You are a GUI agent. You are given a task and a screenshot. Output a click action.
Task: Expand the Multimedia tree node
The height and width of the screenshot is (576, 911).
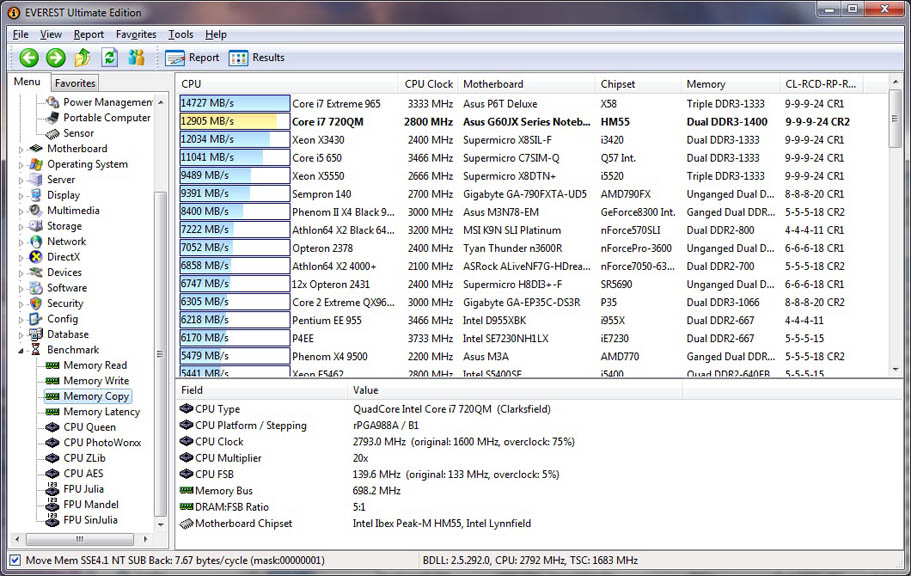tap(21, 211)
